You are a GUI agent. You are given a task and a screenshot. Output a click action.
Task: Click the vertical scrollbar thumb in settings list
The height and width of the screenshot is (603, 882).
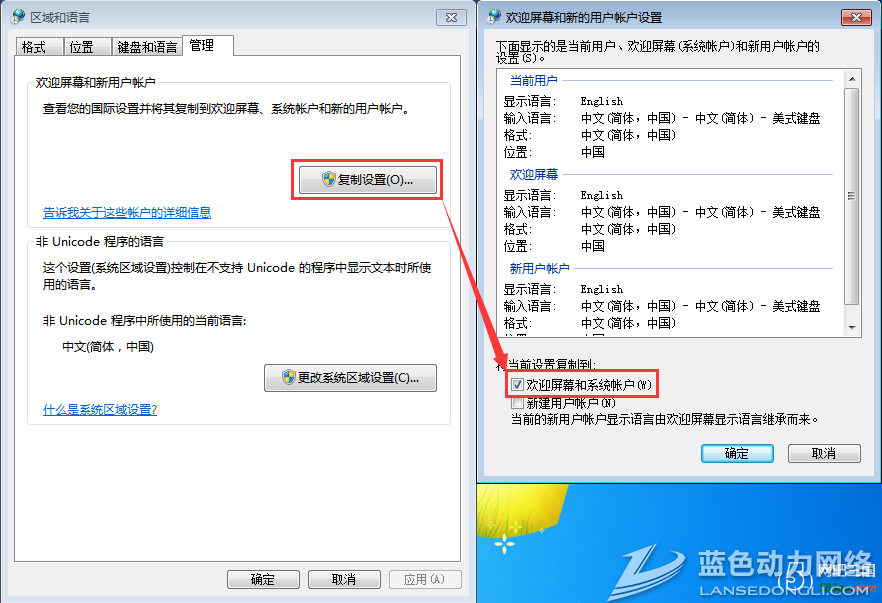(852, 195)
